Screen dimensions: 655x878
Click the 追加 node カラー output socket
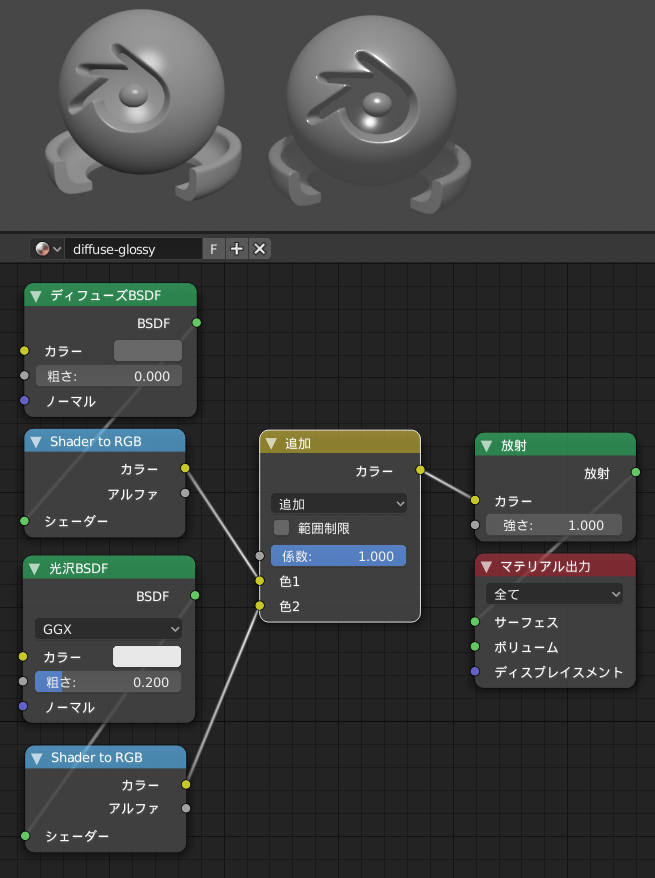(x=420, y=470)
